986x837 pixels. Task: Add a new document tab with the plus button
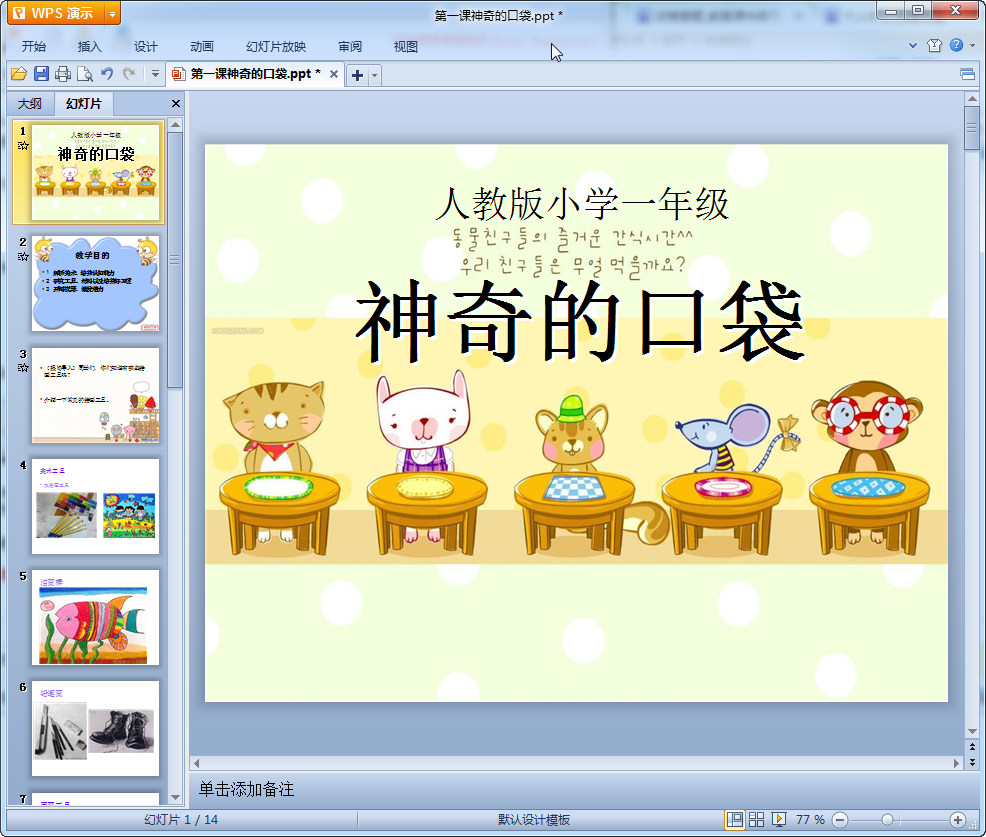[357, 75]
